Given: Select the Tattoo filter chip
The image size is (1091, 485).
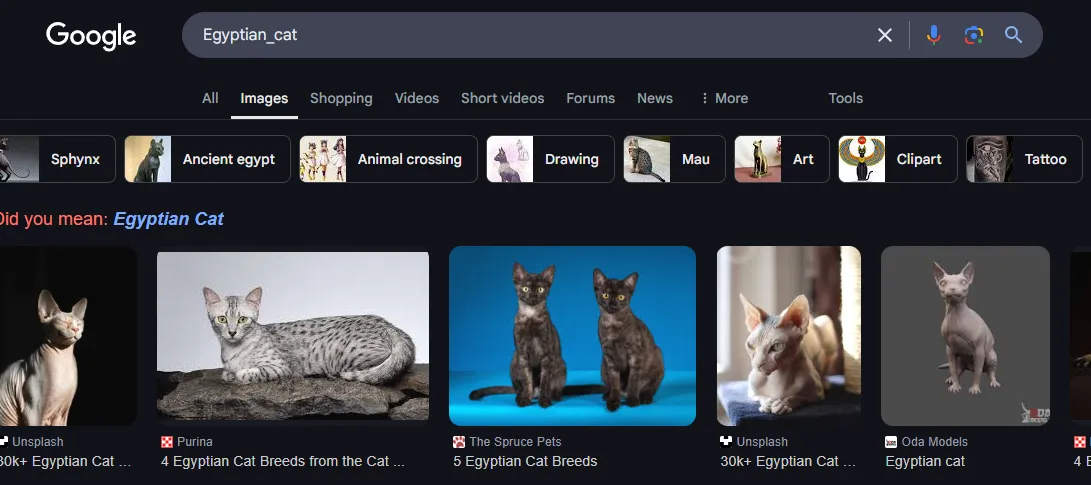Looking at the screenshot, I should (1024, 159).
